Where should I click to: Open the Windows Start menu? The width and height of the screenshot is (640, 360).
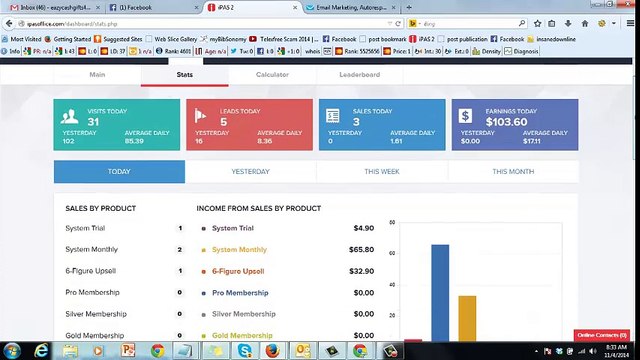point(12,351)
